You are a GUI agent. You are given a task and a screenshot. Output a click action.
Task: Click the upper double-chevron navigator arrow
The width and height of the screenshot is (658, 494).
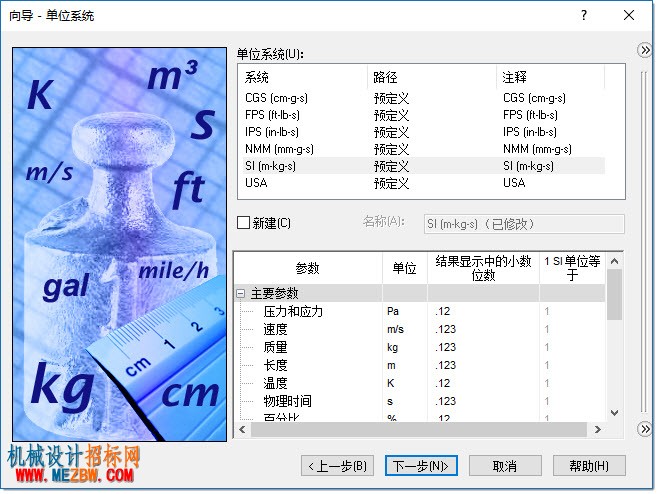coord(644,50)
